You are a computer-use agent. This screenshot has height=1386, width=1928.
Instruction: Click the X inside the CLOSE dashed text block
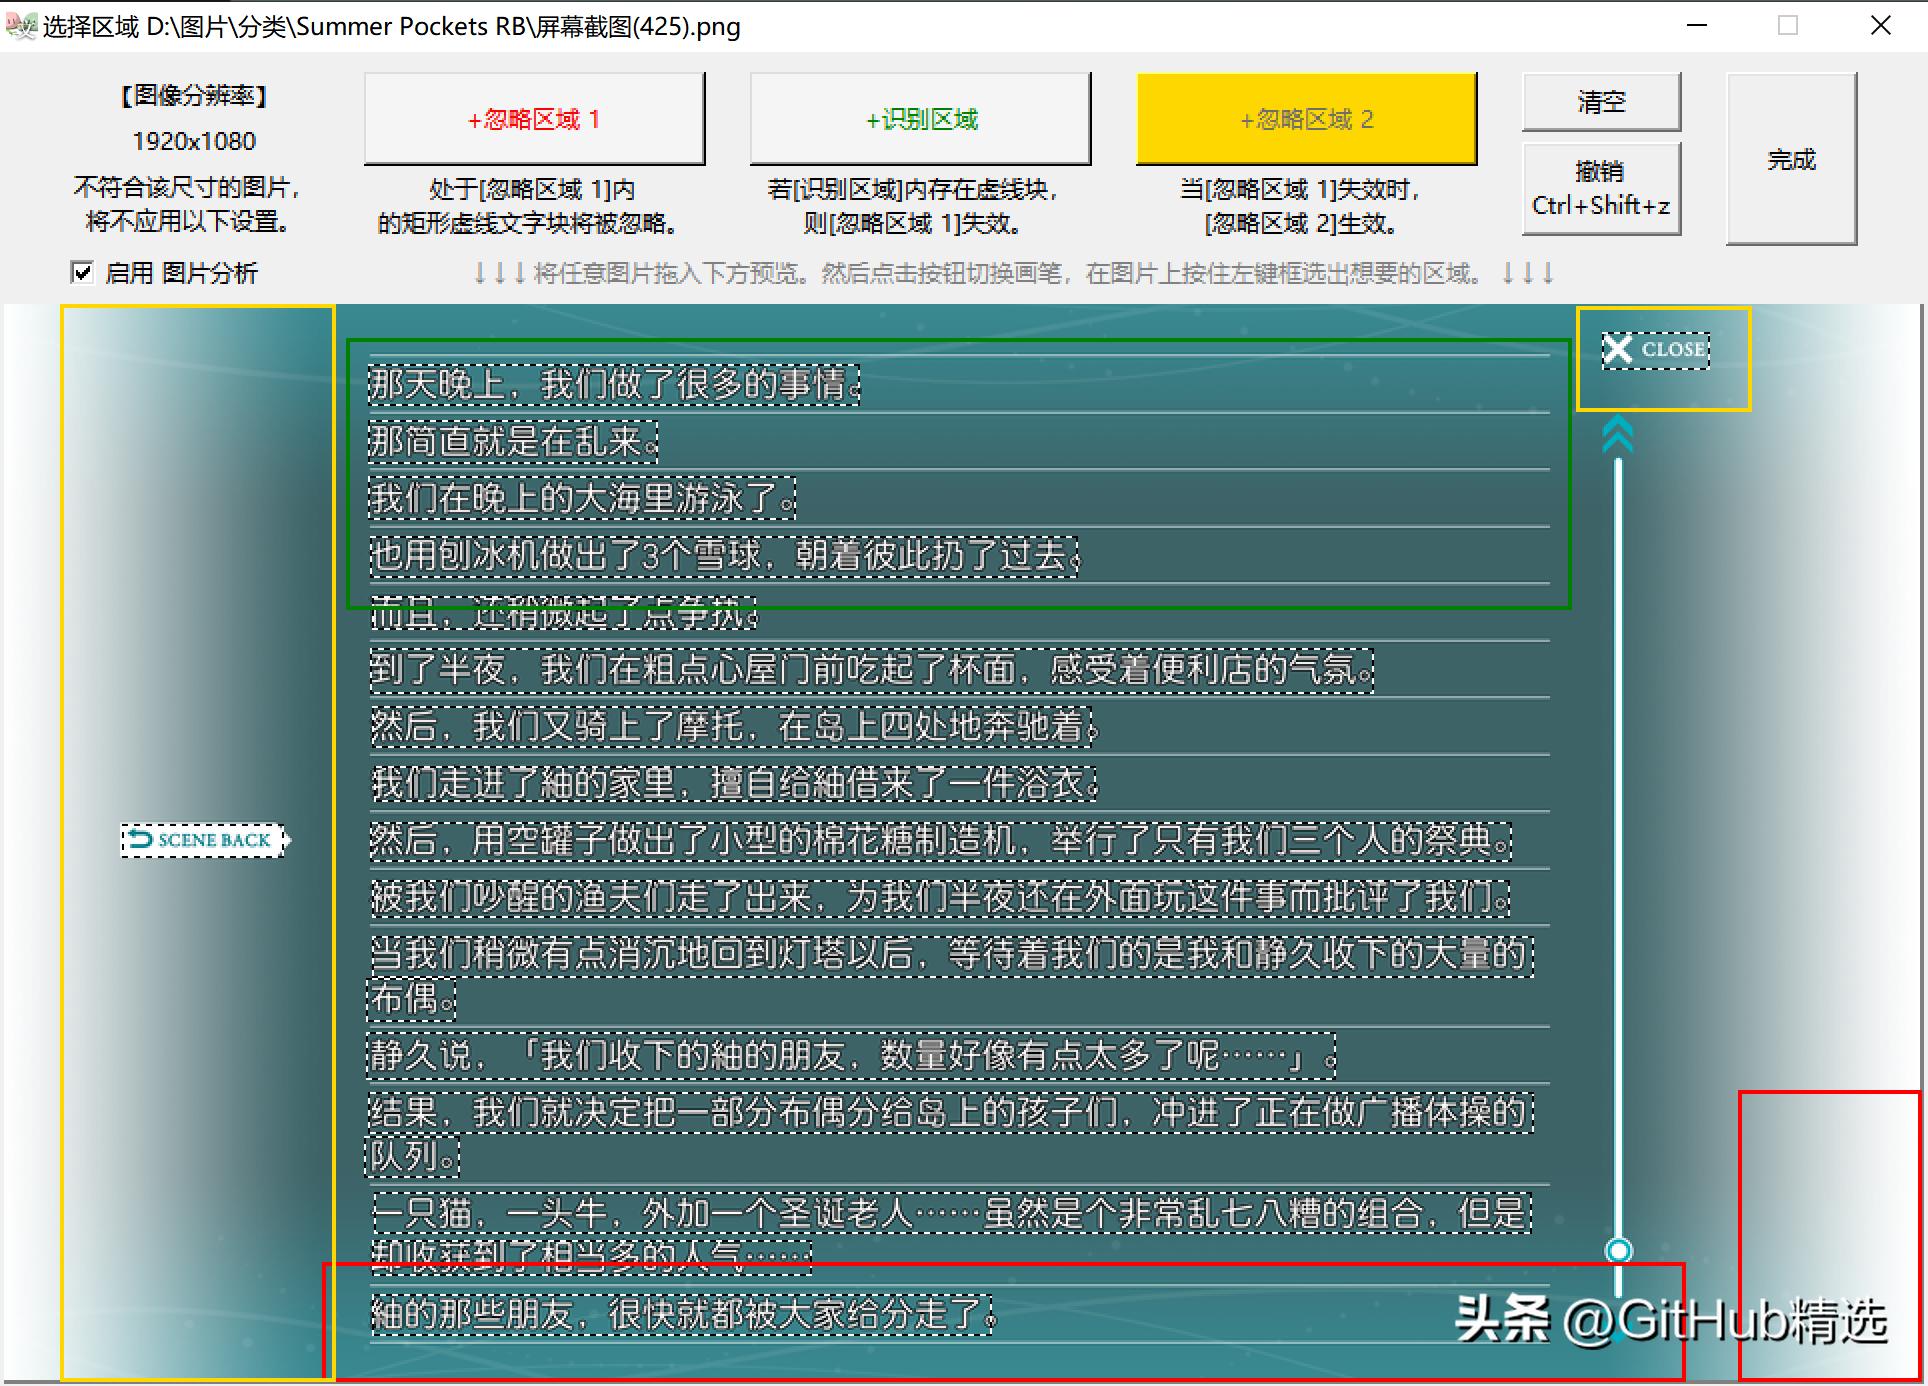[1620, 349]
